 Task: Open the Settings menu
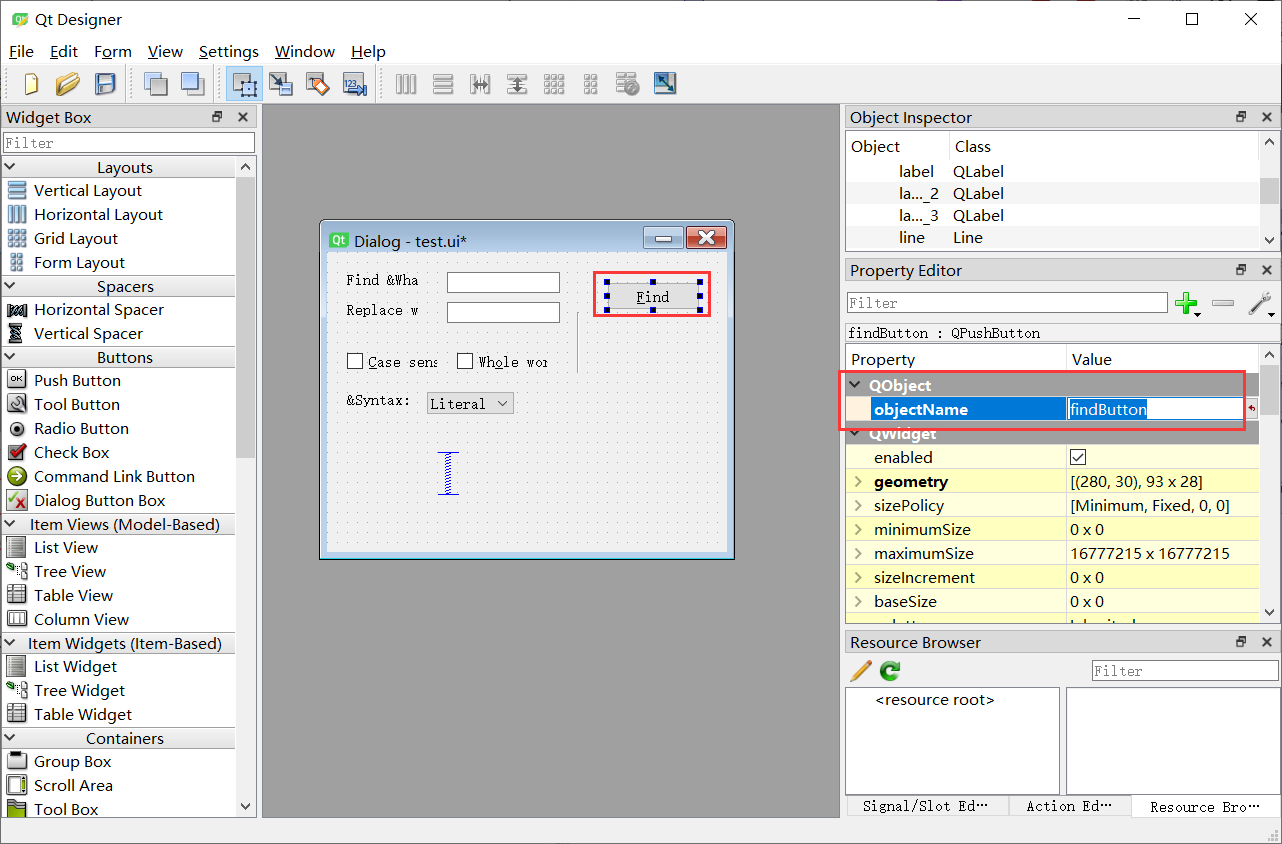[x=229, y=51]
